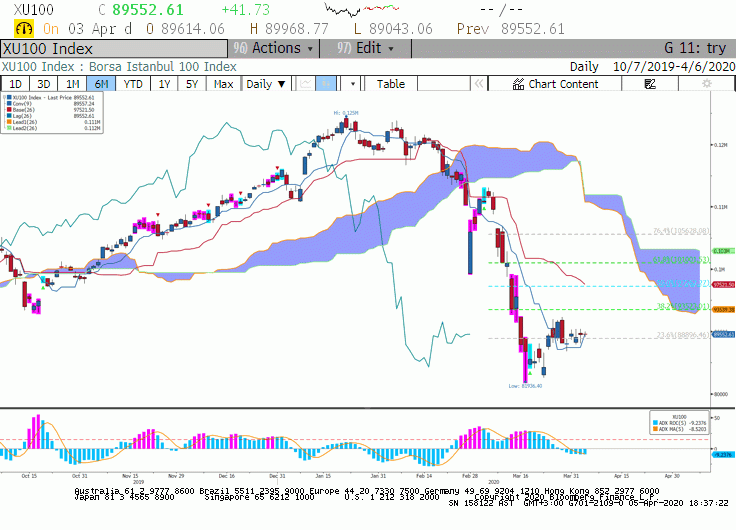Screen dimensions: 736x530
Task: Click the Base(26) red legend swatch
Action: (x=9, y=109)
